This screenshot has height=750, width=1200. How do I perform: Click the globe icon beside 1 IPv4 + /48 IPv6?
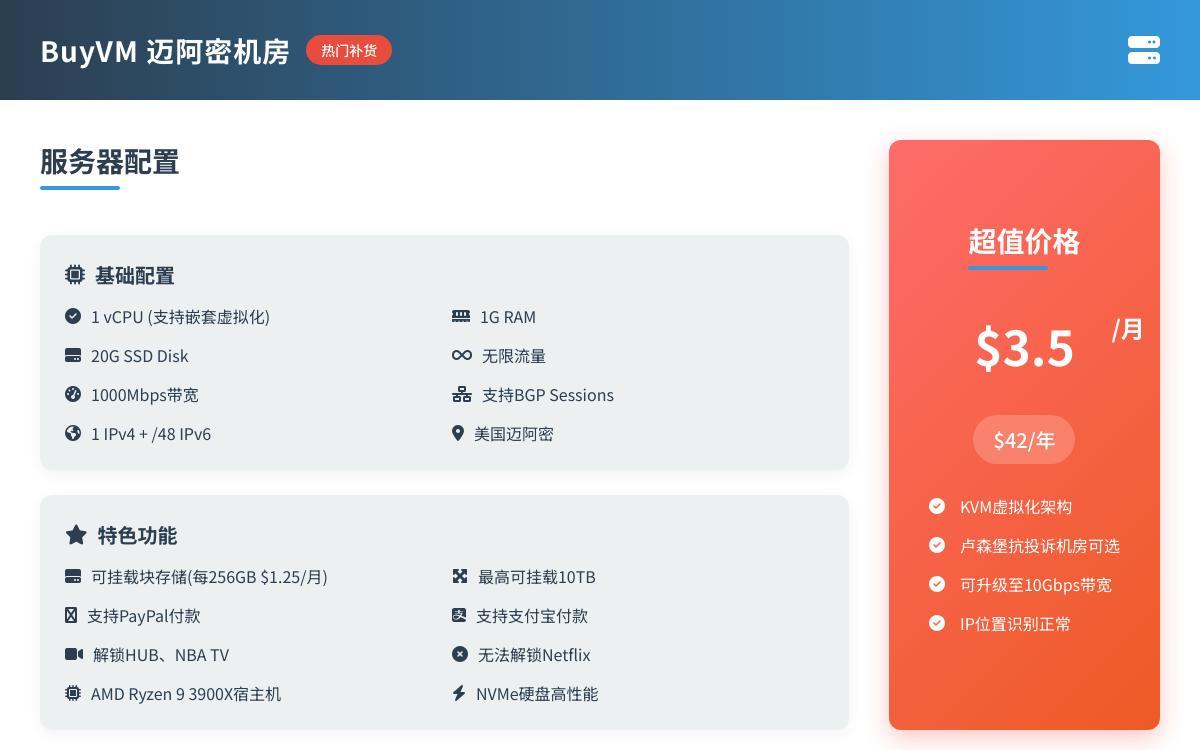(x=73, y=433)
